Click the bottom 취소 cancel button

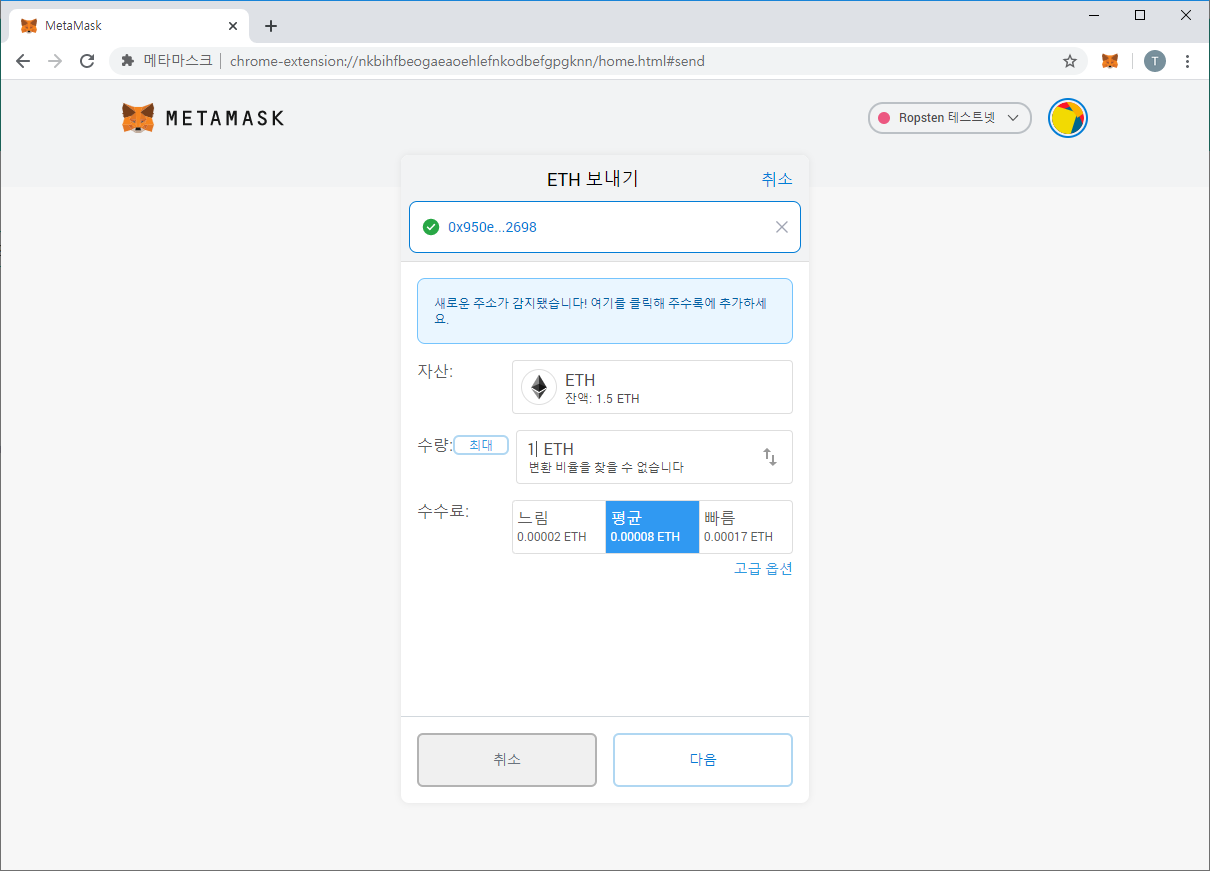tap(507, 760)
